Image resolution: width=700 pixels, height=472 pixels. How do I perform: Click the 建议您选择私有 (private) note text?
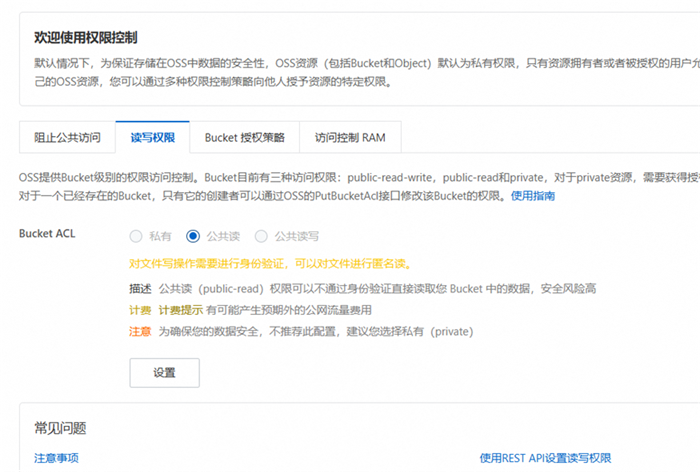[410, 332]
